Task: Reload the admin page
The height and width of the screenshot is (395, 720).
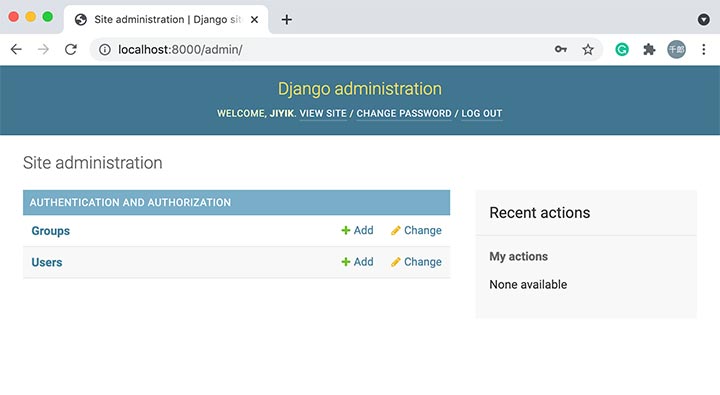Action: [x=71, y=49]
